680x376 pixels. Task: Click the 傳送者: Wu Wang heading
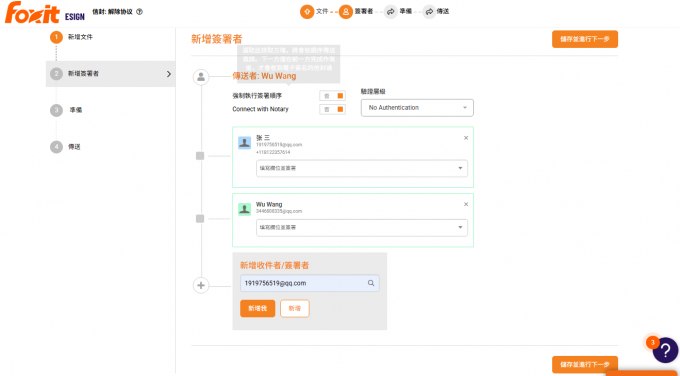(264, 76)
